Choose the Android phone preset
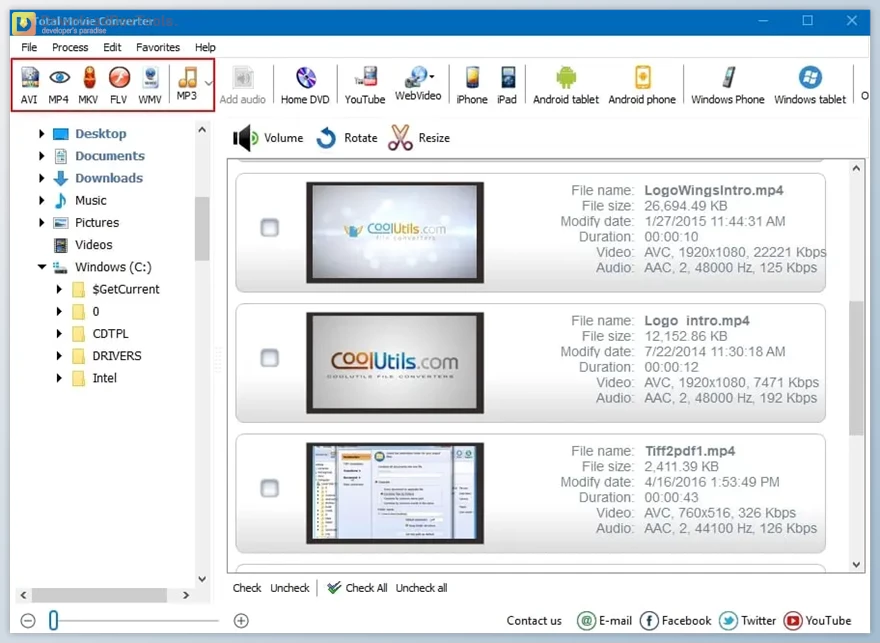 click(x=642, y=85)
